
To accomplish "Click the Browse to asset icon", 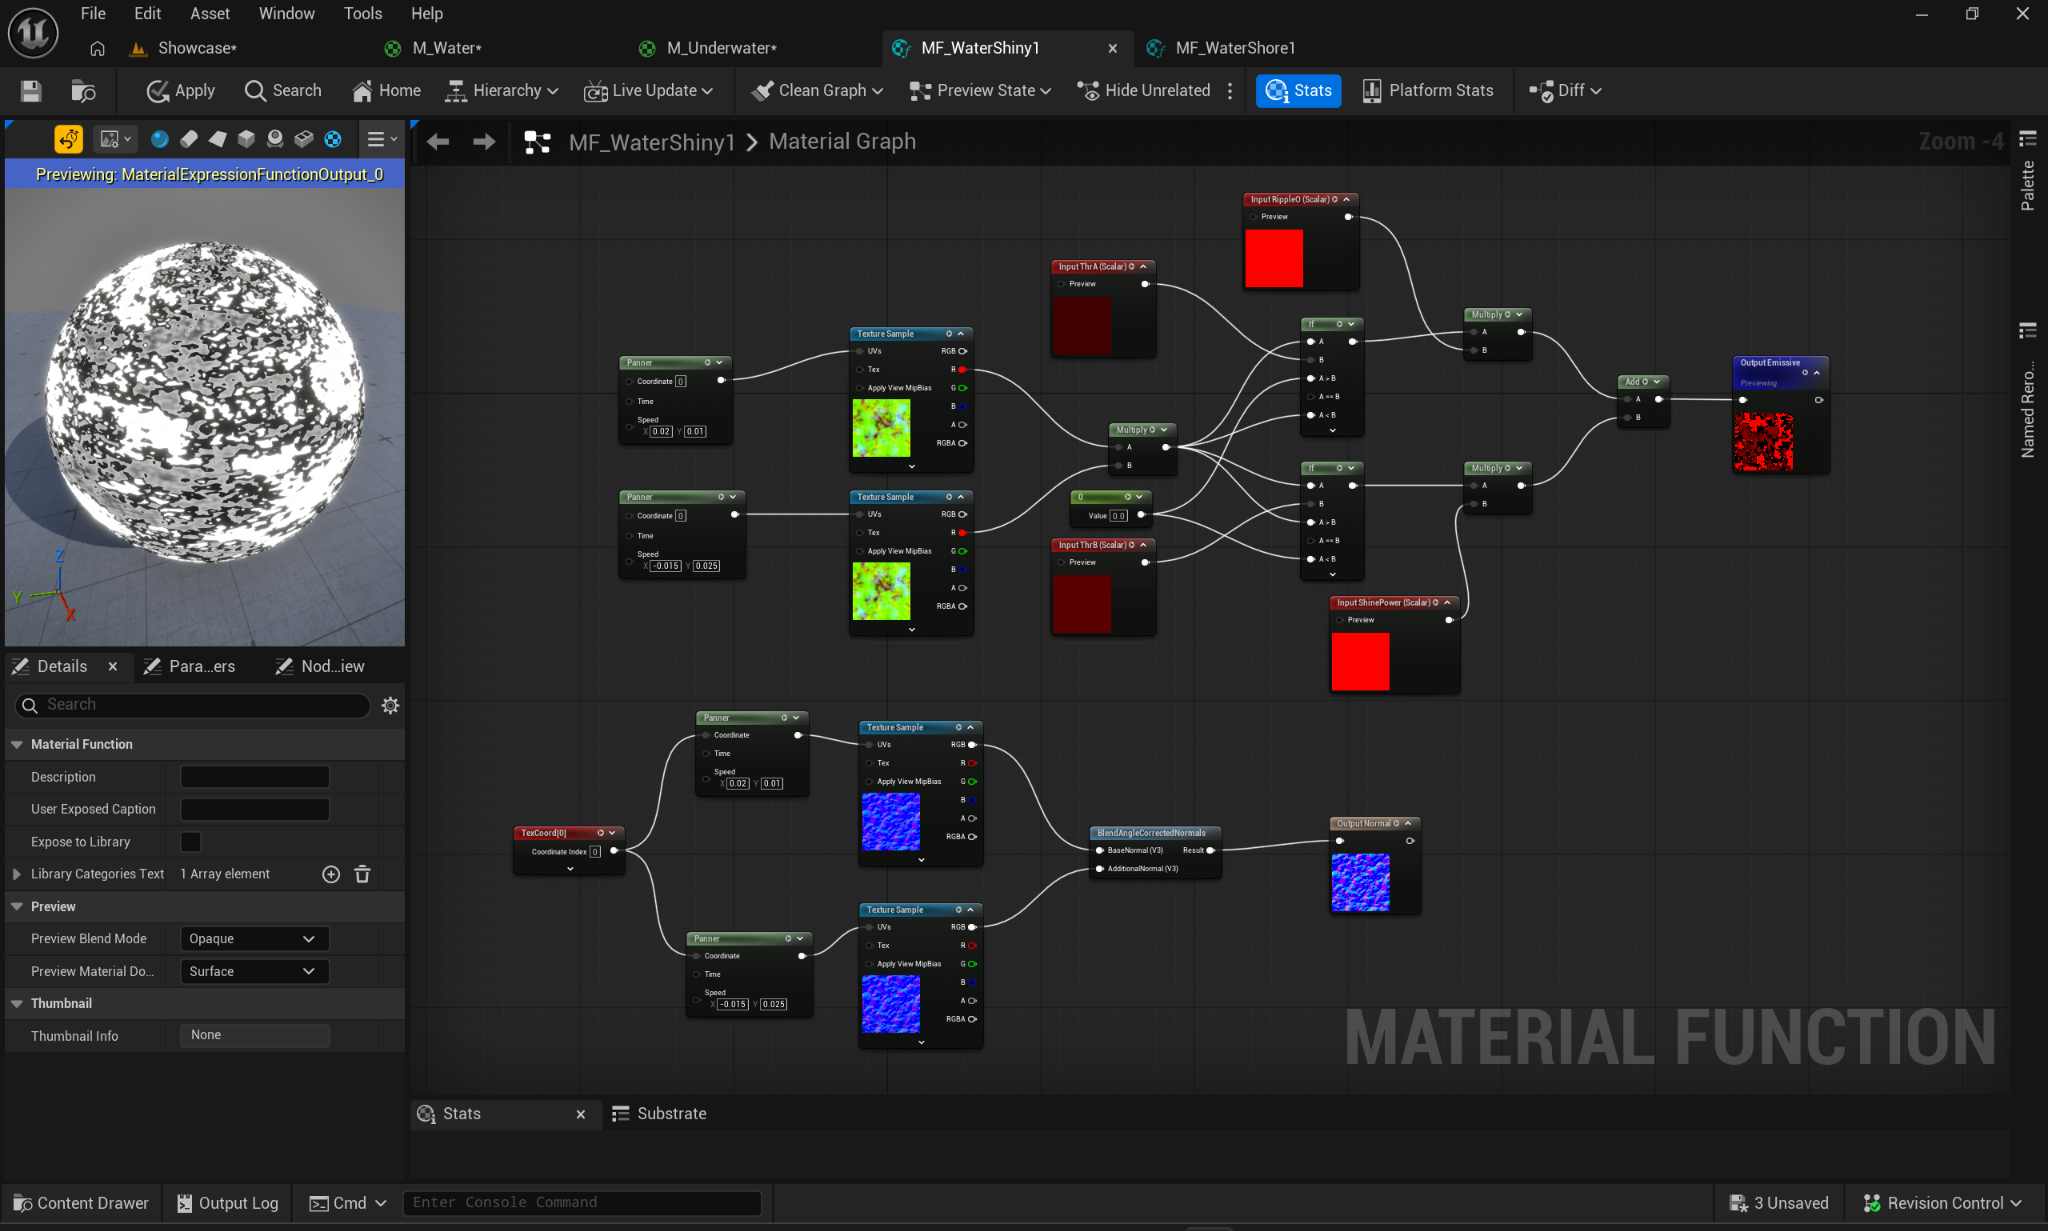I will pos(83,91).
